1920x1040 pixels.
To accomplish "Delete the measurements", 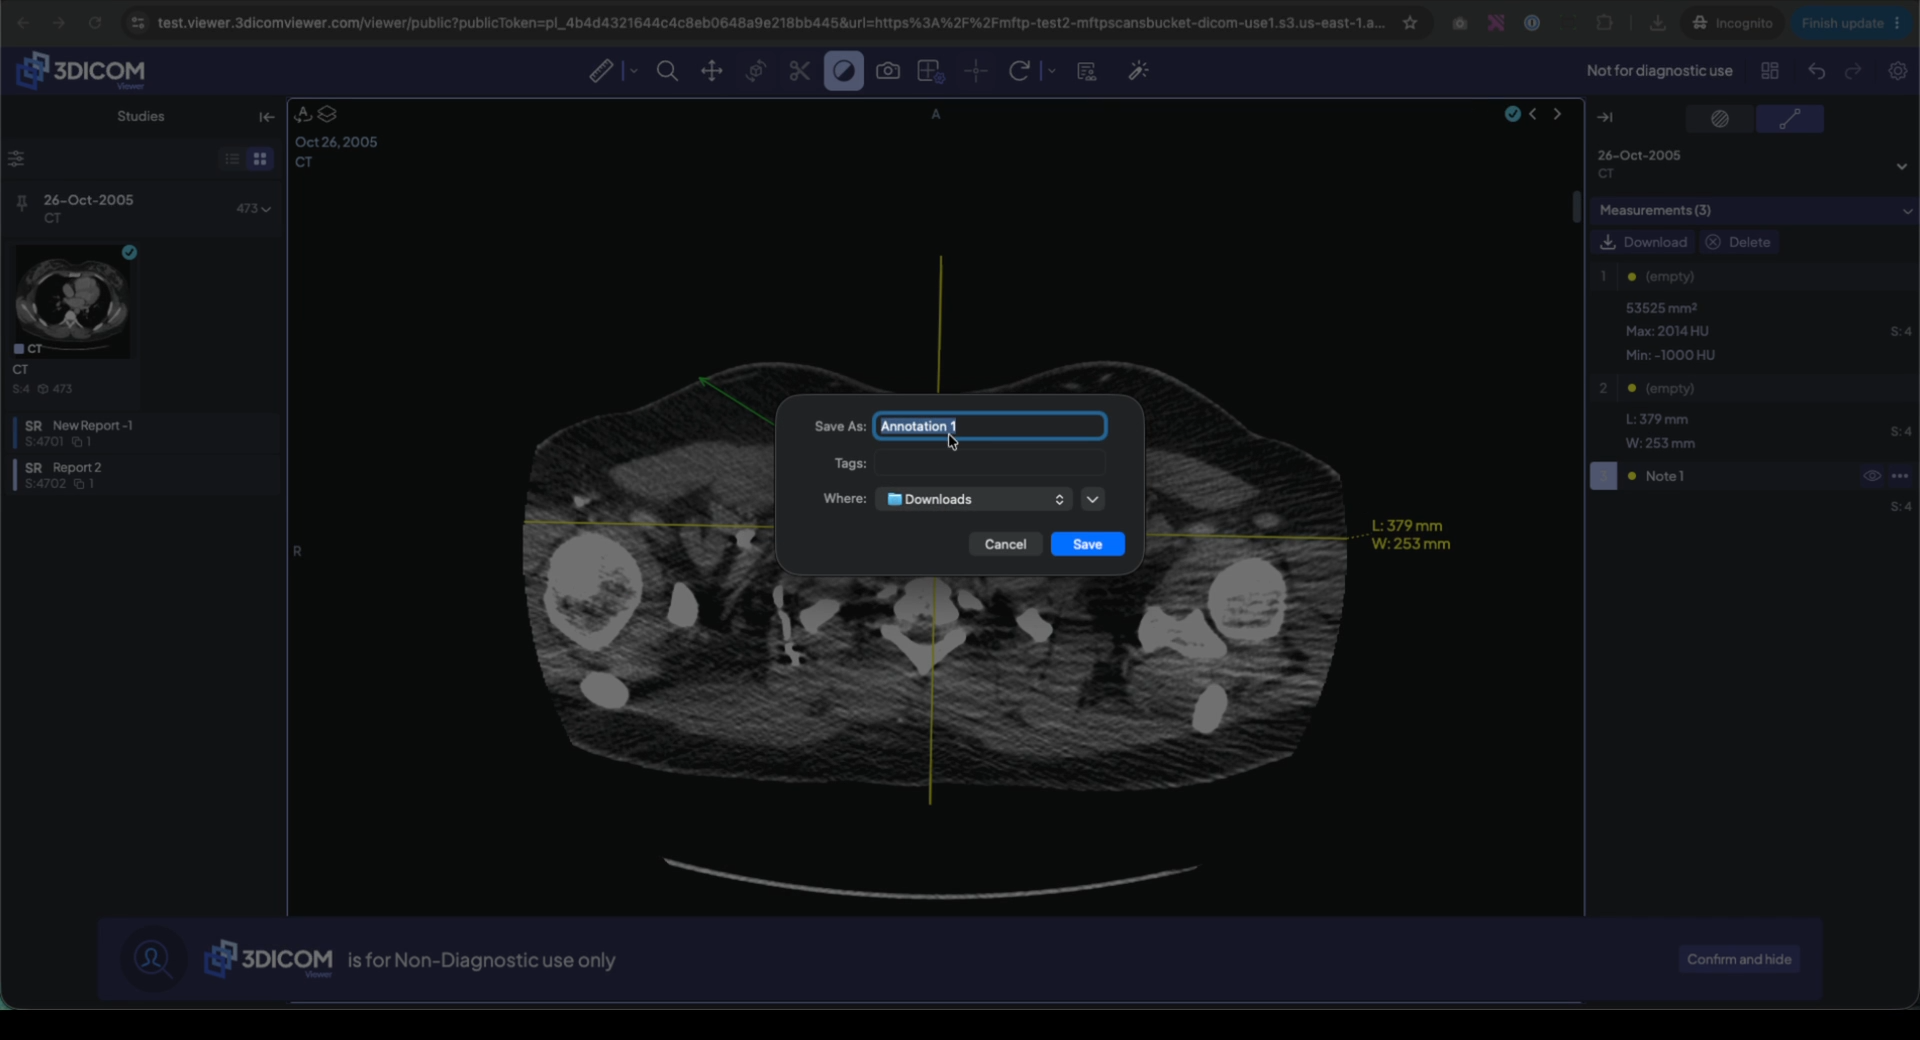I will pyautogui.click(x=1738, y=242).
